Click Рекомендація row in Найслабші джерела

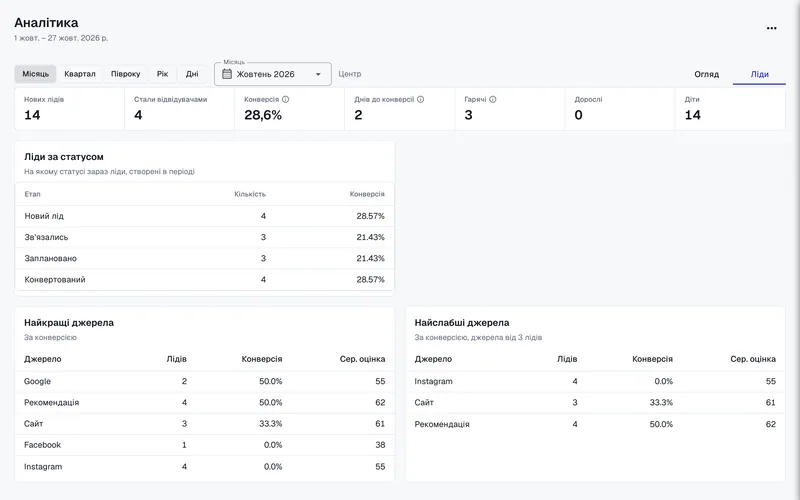pyautogui.click(x=595, y=424)
